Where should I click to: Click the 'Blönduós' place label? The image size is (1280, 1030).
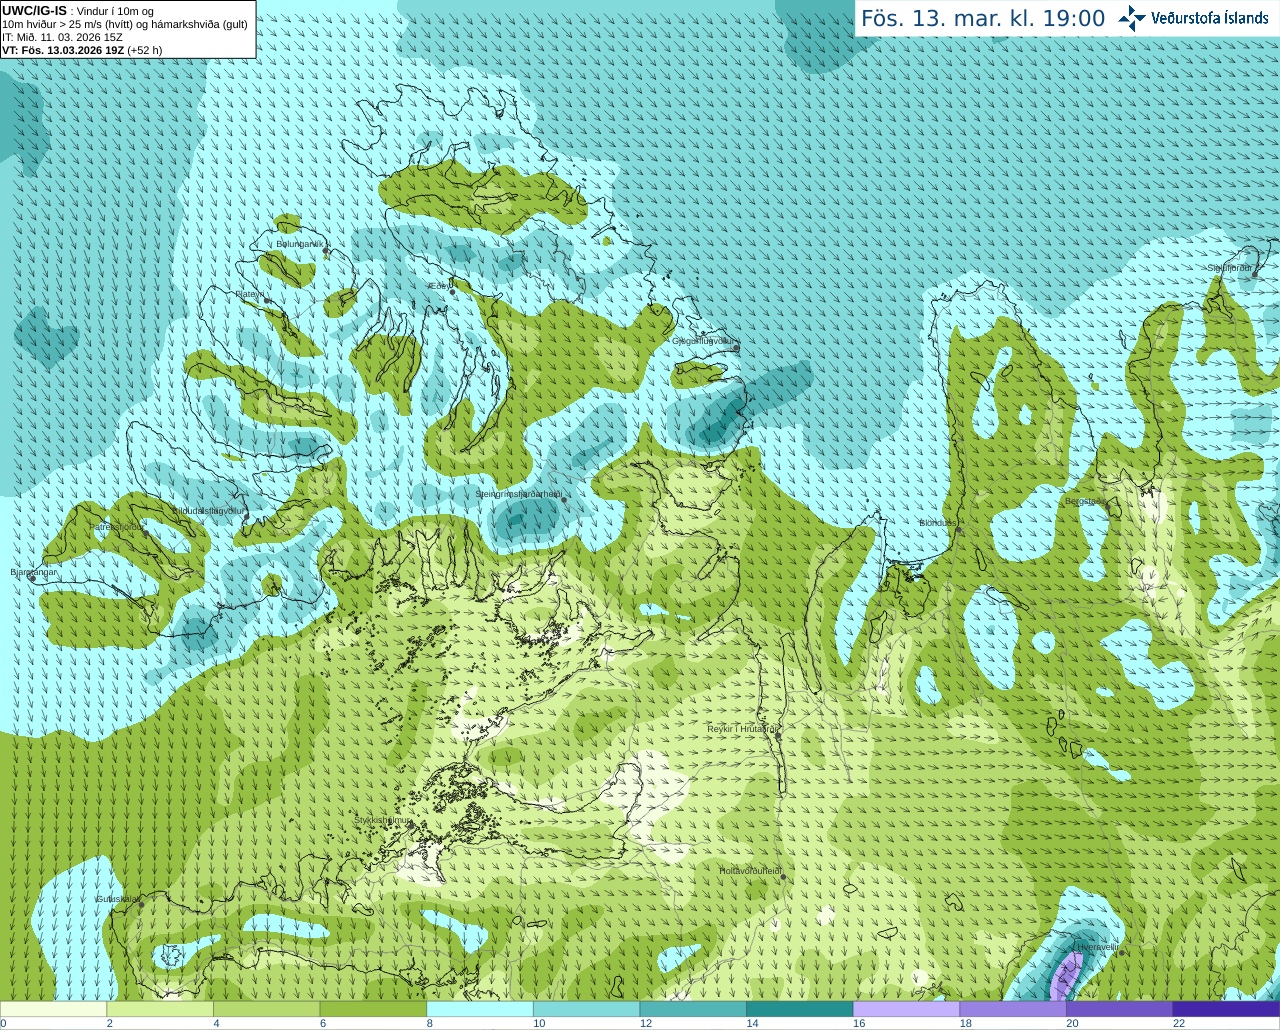click(938, 523)
